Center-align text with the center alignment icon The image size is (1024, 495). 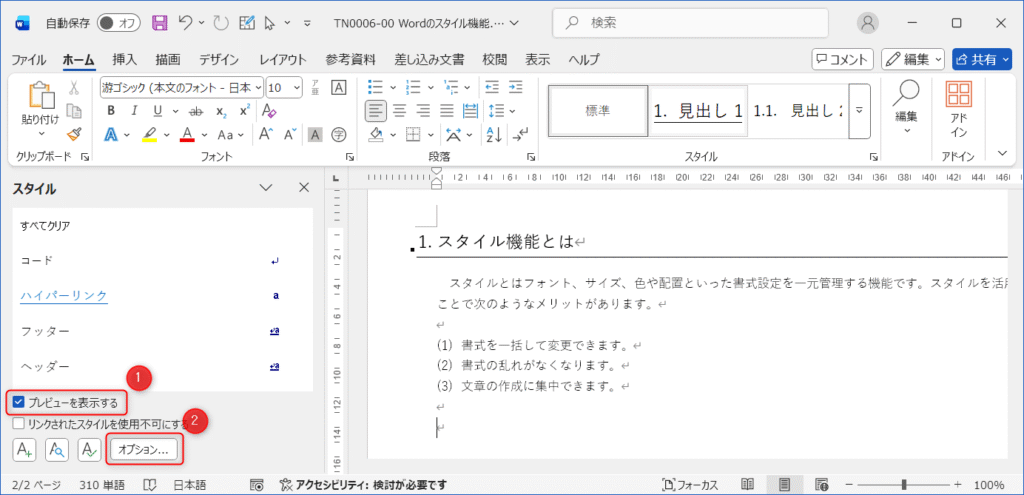coord(399,110)
